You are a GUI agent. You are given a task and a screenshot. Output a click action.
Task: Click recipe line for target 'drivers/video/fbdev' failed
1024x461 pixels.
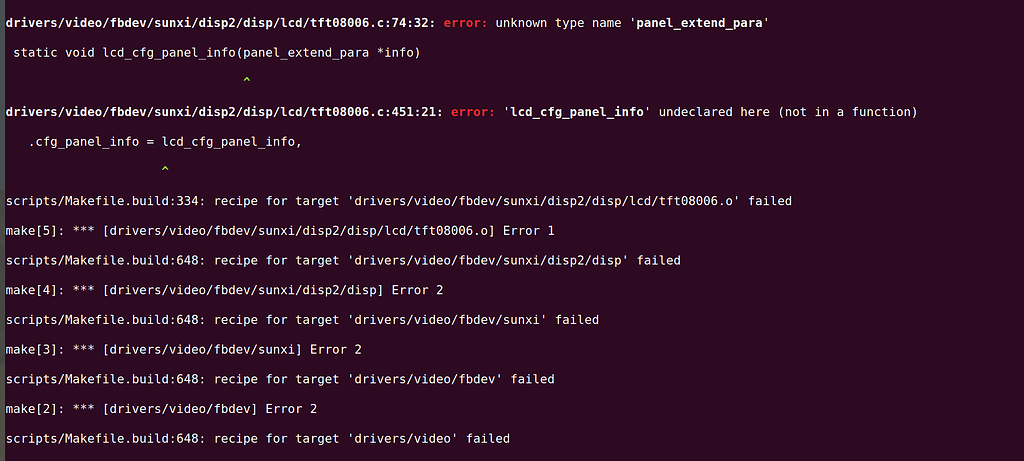point(280,379)
